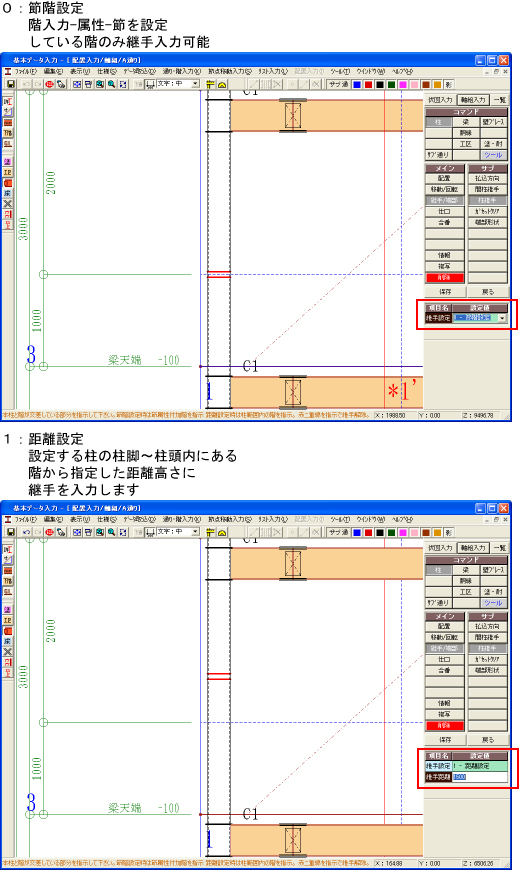Toggle the 影 shadow button in upper window toolbar

tap(449, 84)
